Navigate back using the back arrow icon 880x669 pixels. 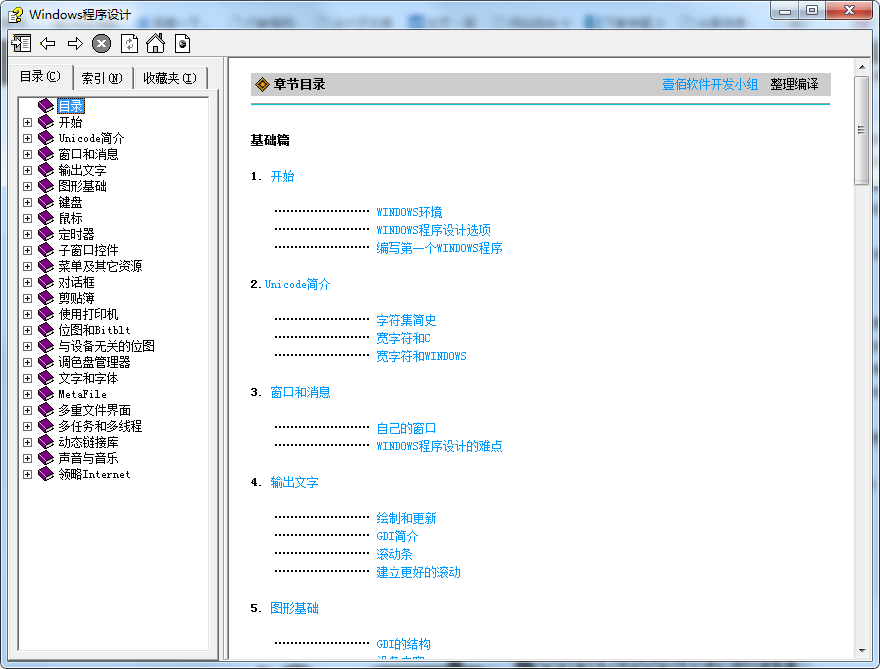47,42
